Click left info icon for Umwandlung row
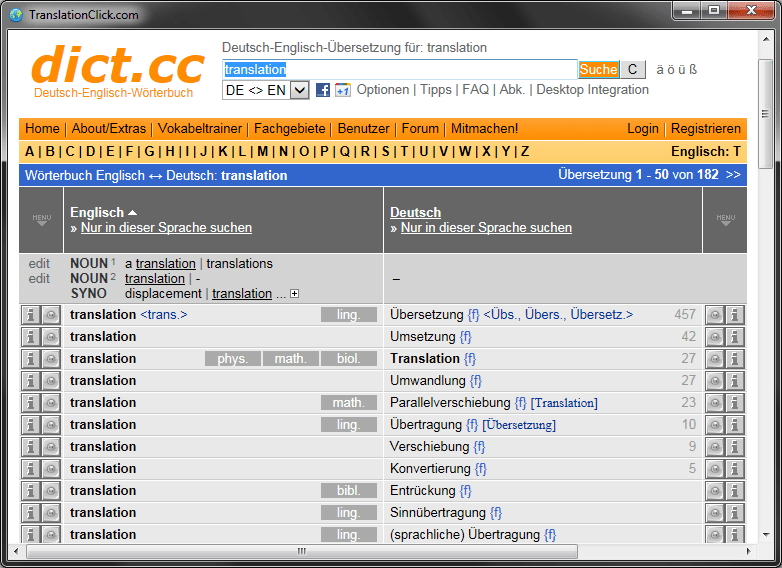Image resolution: width=782 pixels, height=568 pixels. point(30,381)
